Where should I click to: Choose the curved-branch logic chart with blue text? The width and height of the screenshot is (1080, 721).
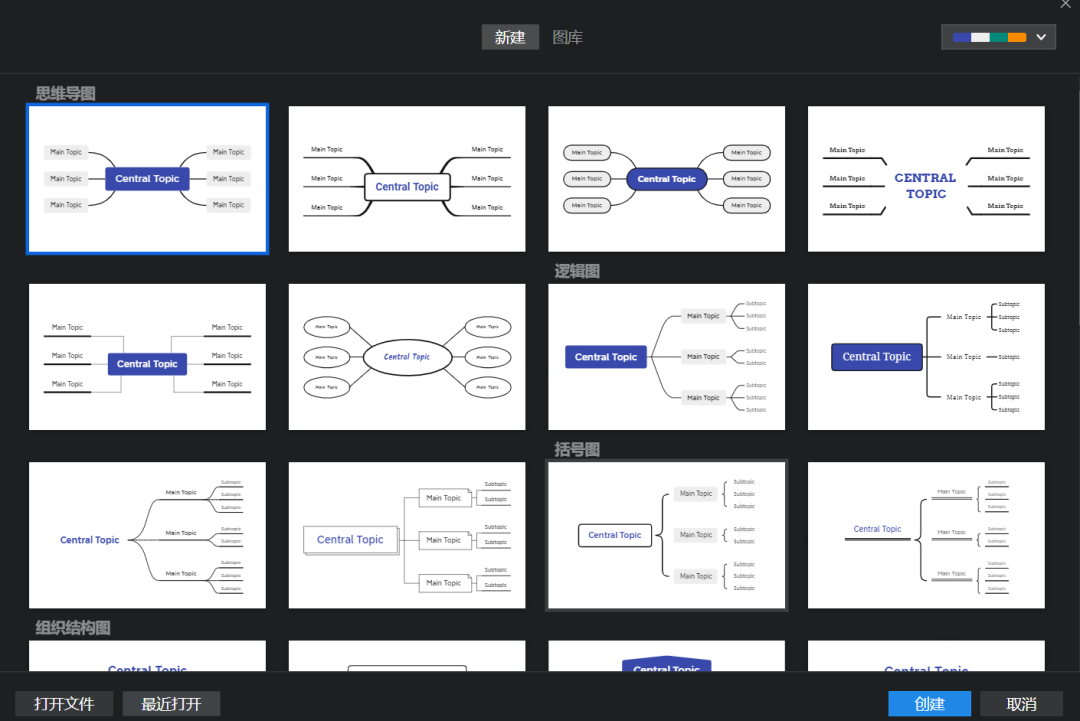pyautogui.click(x=147, y=535)
